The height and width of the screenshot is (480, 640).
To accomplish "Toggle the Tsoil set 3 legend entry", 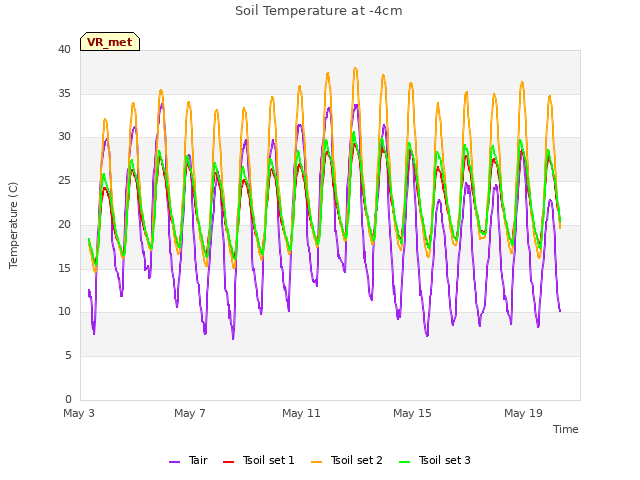I will click(435, 460).
